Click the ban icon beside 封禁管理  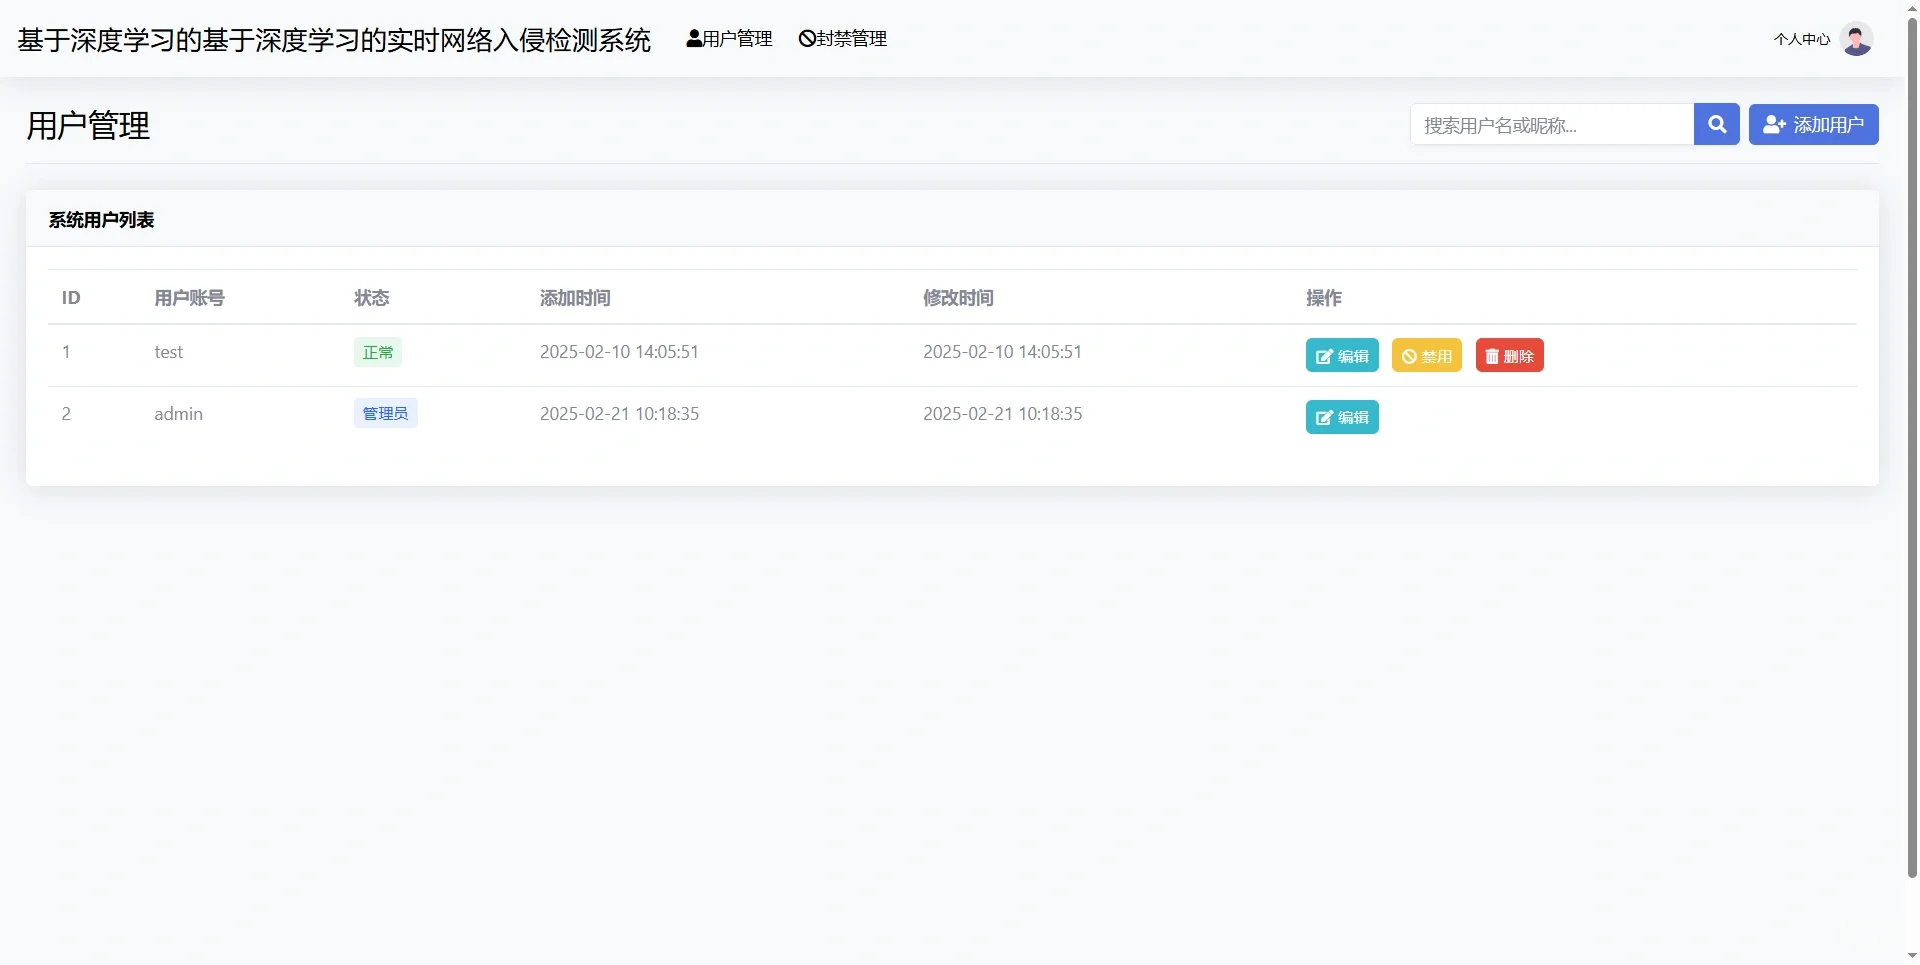(x=807, y=38)
